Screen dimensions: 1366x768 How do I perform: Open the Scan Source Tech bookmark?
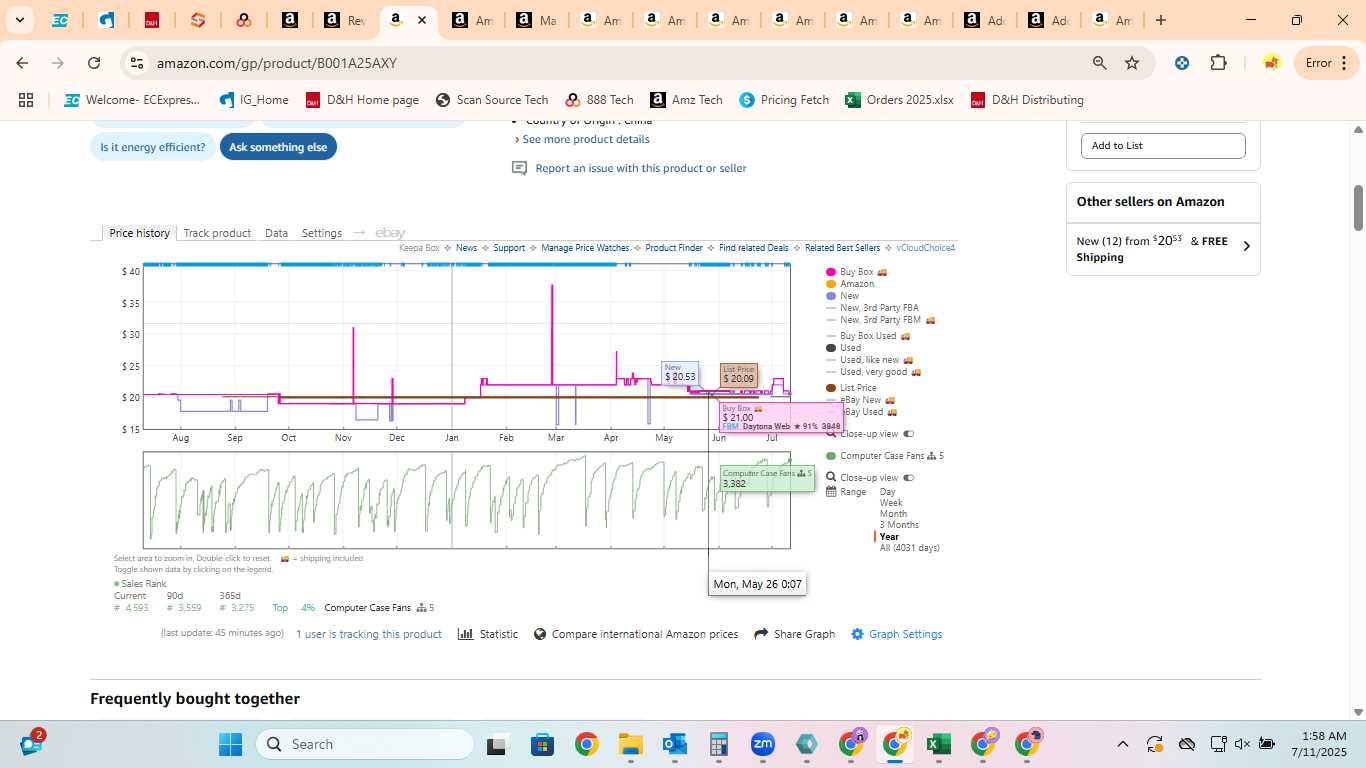click(x=492, y=100)
